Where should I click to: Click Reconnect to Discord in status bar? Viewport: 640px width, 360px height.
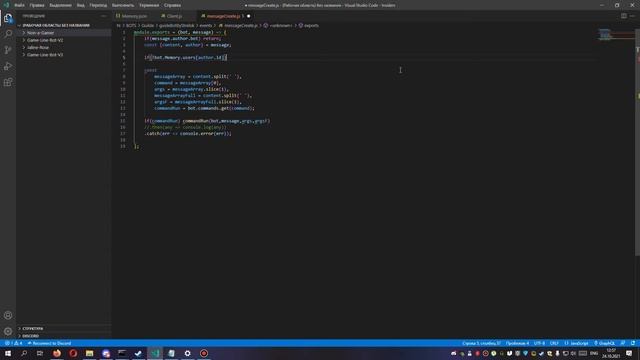(x=49, y=343)
